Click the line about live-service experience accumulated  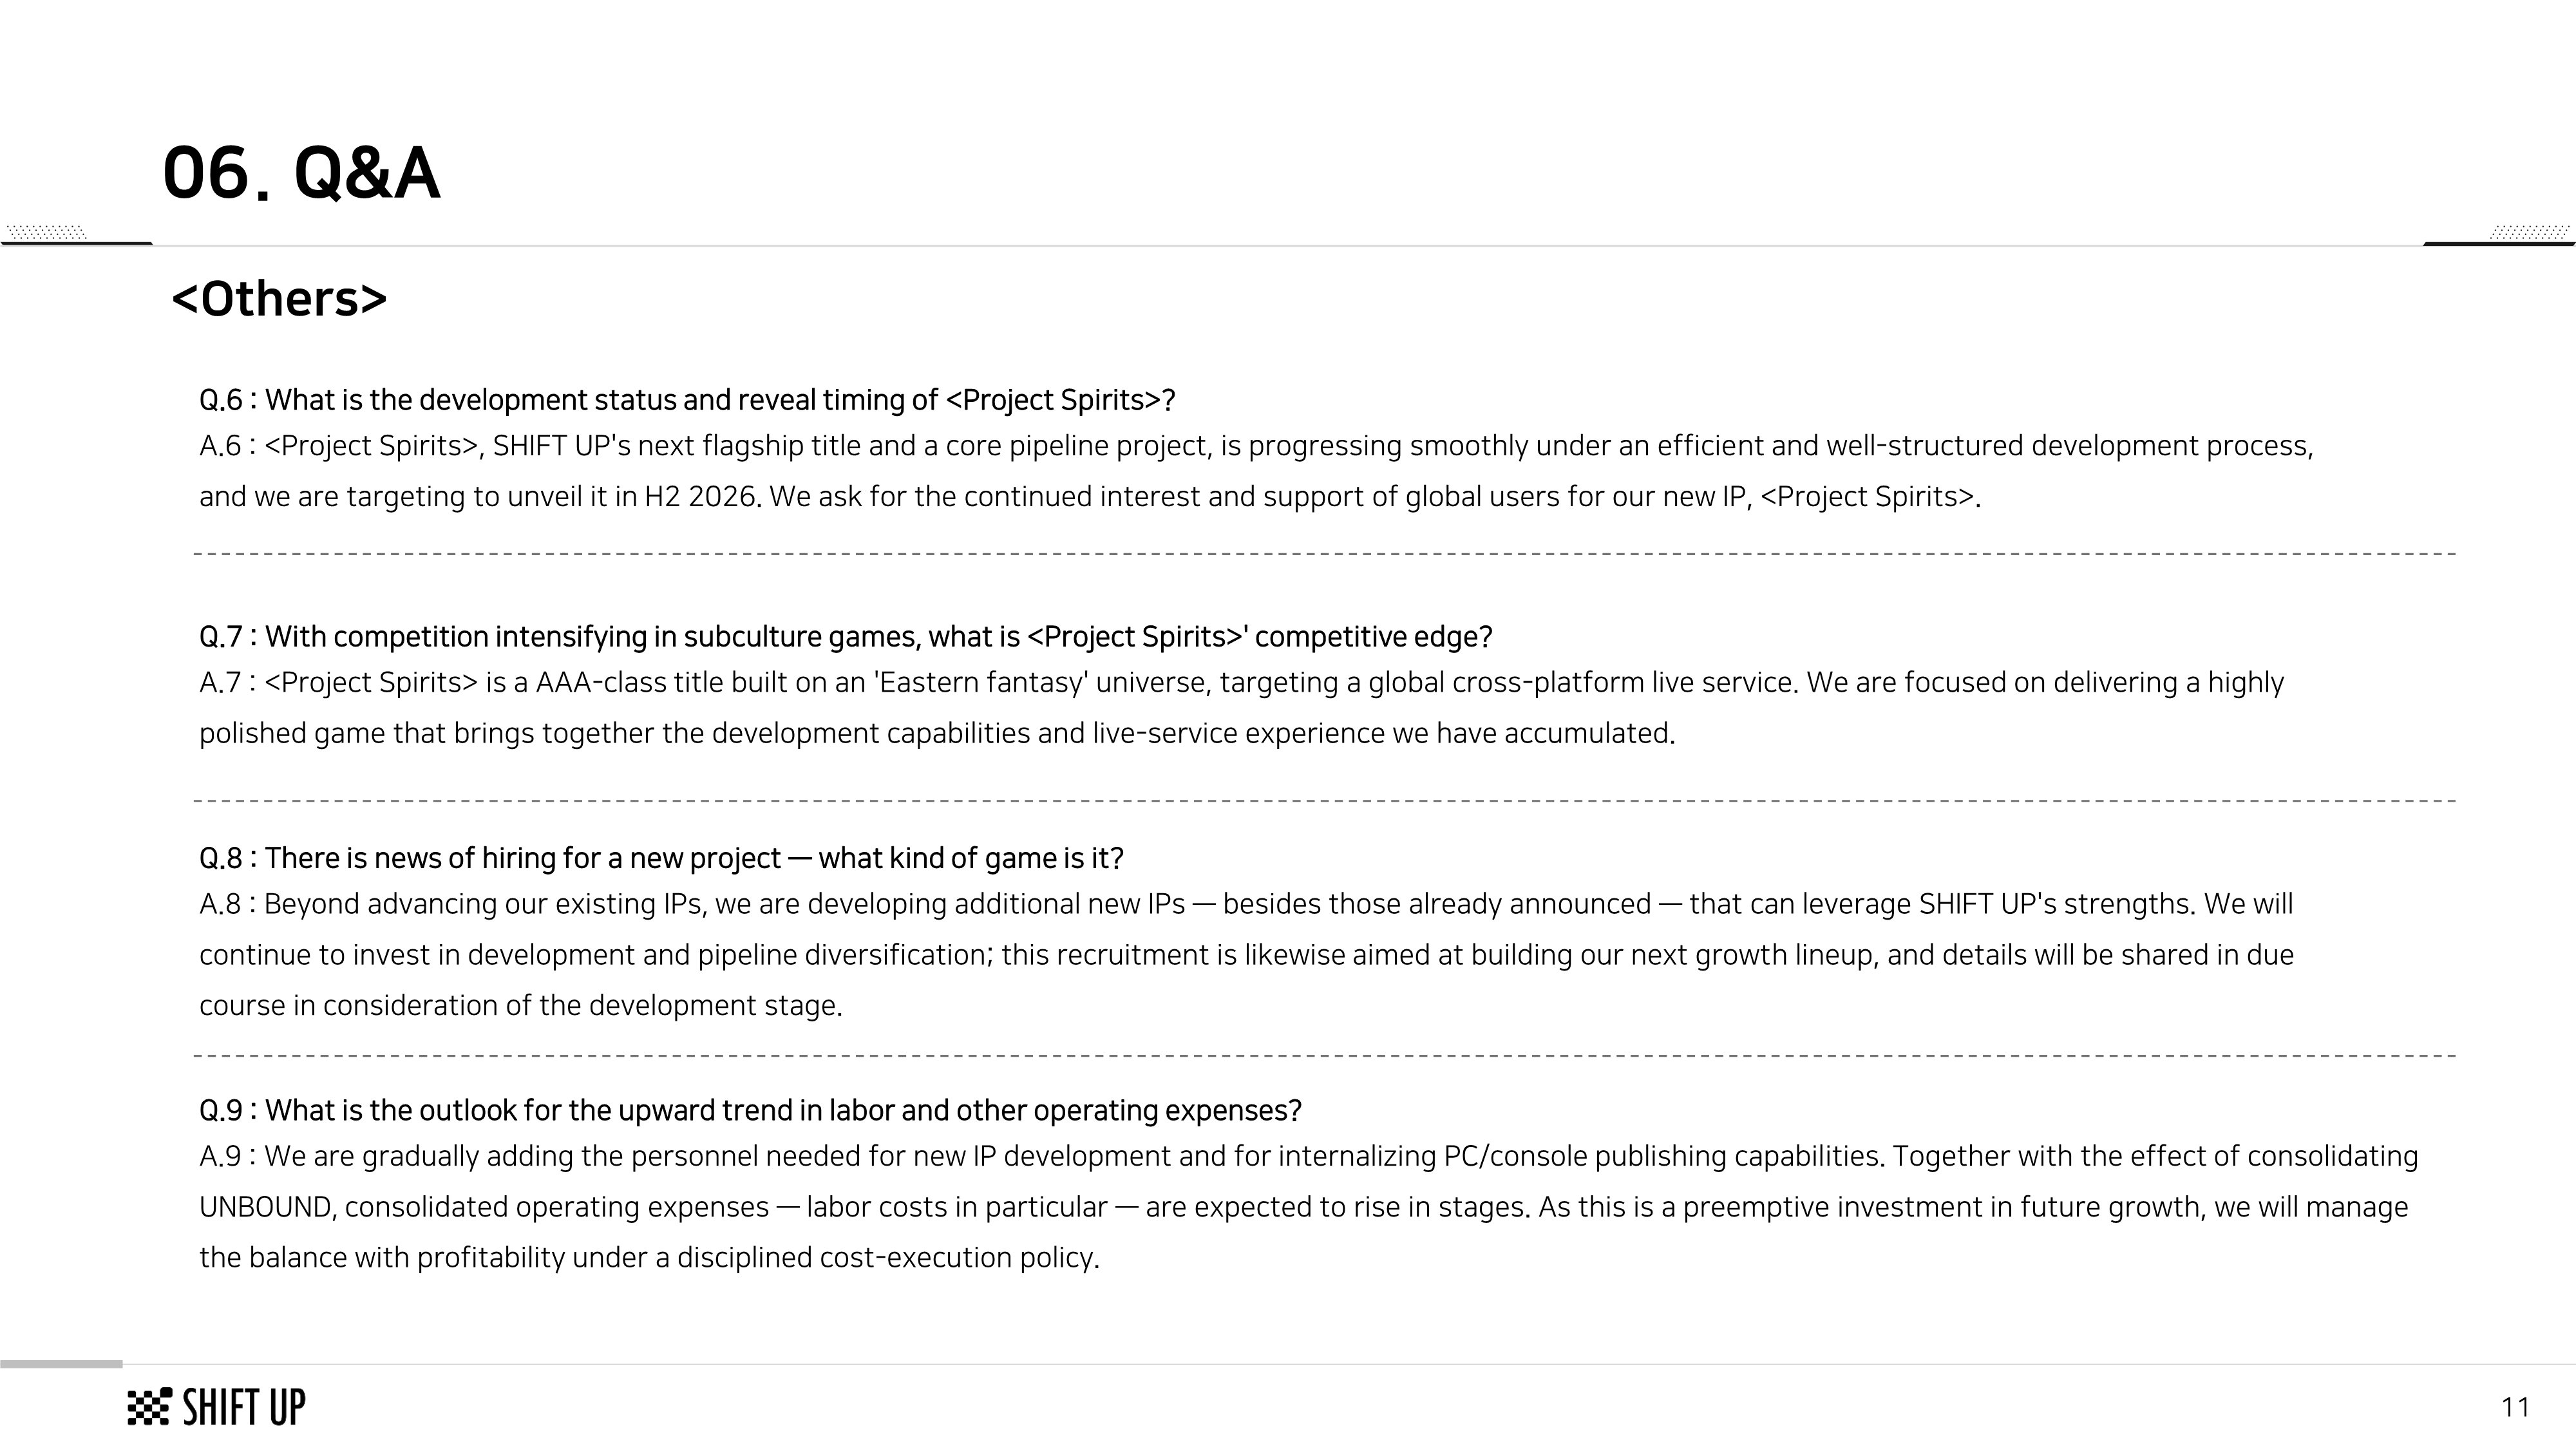pos(937,733)
